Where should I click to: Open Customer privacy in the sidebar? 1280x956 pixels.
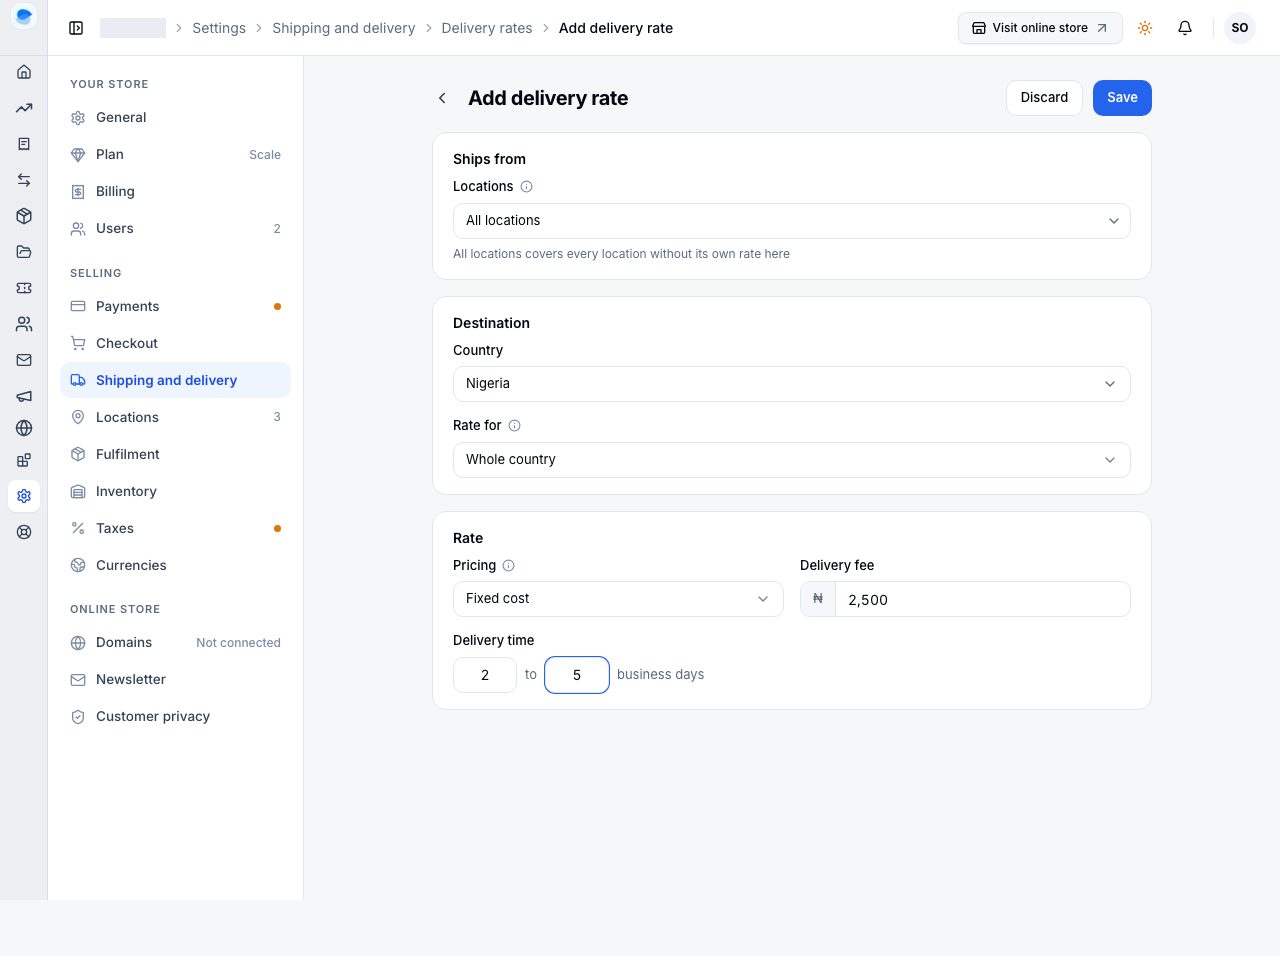pos(176,716)
